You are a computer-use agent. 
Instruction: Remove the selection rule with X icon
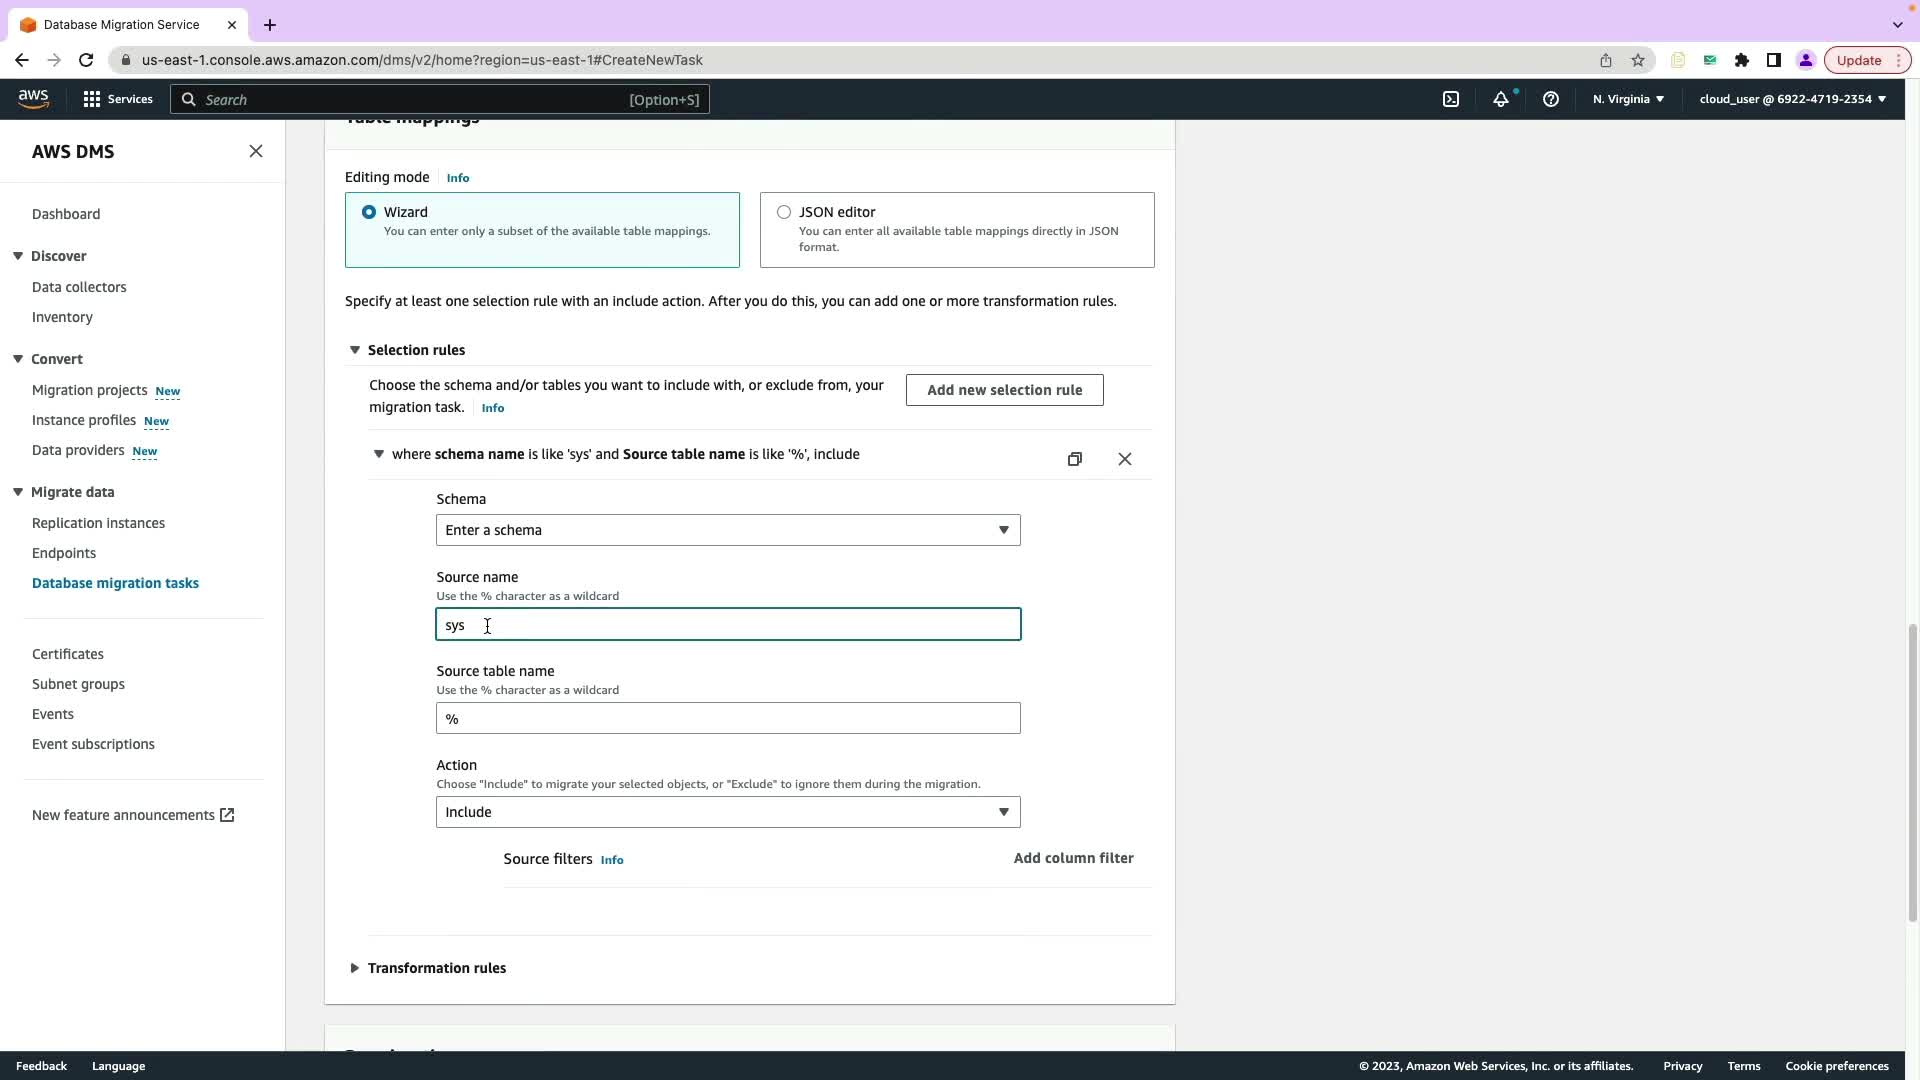pos(1124,459)
